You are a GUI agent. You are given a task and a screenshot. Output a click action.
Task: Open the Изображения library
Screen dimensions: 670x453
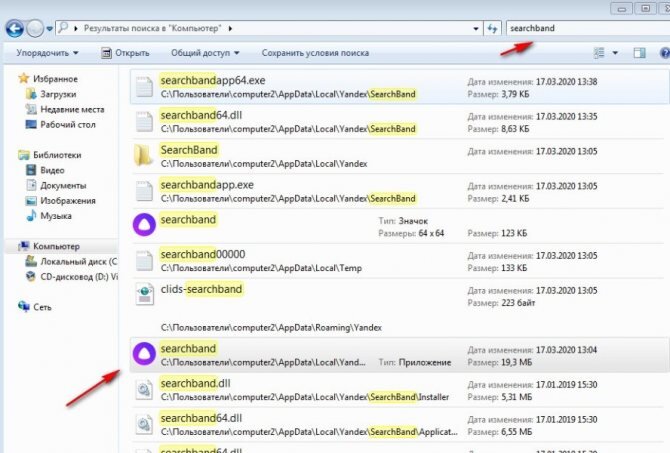coord(68,200)
